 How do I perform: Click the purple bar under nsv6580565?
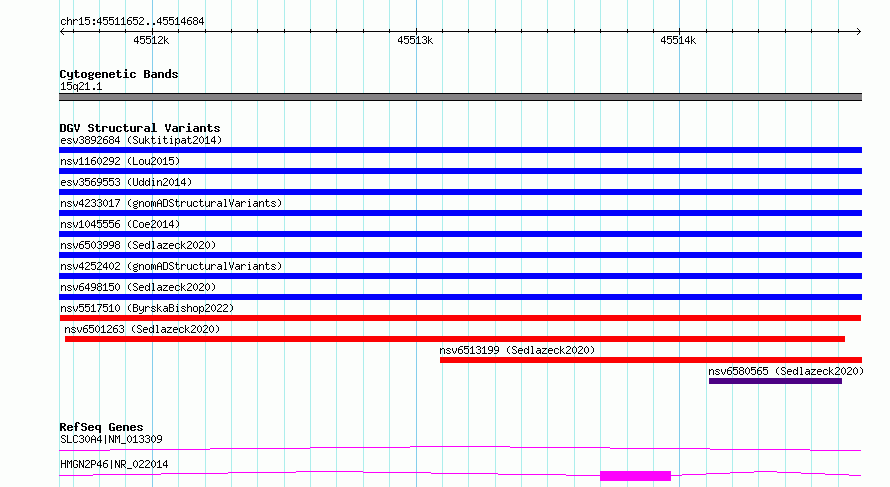pos(775,381)
